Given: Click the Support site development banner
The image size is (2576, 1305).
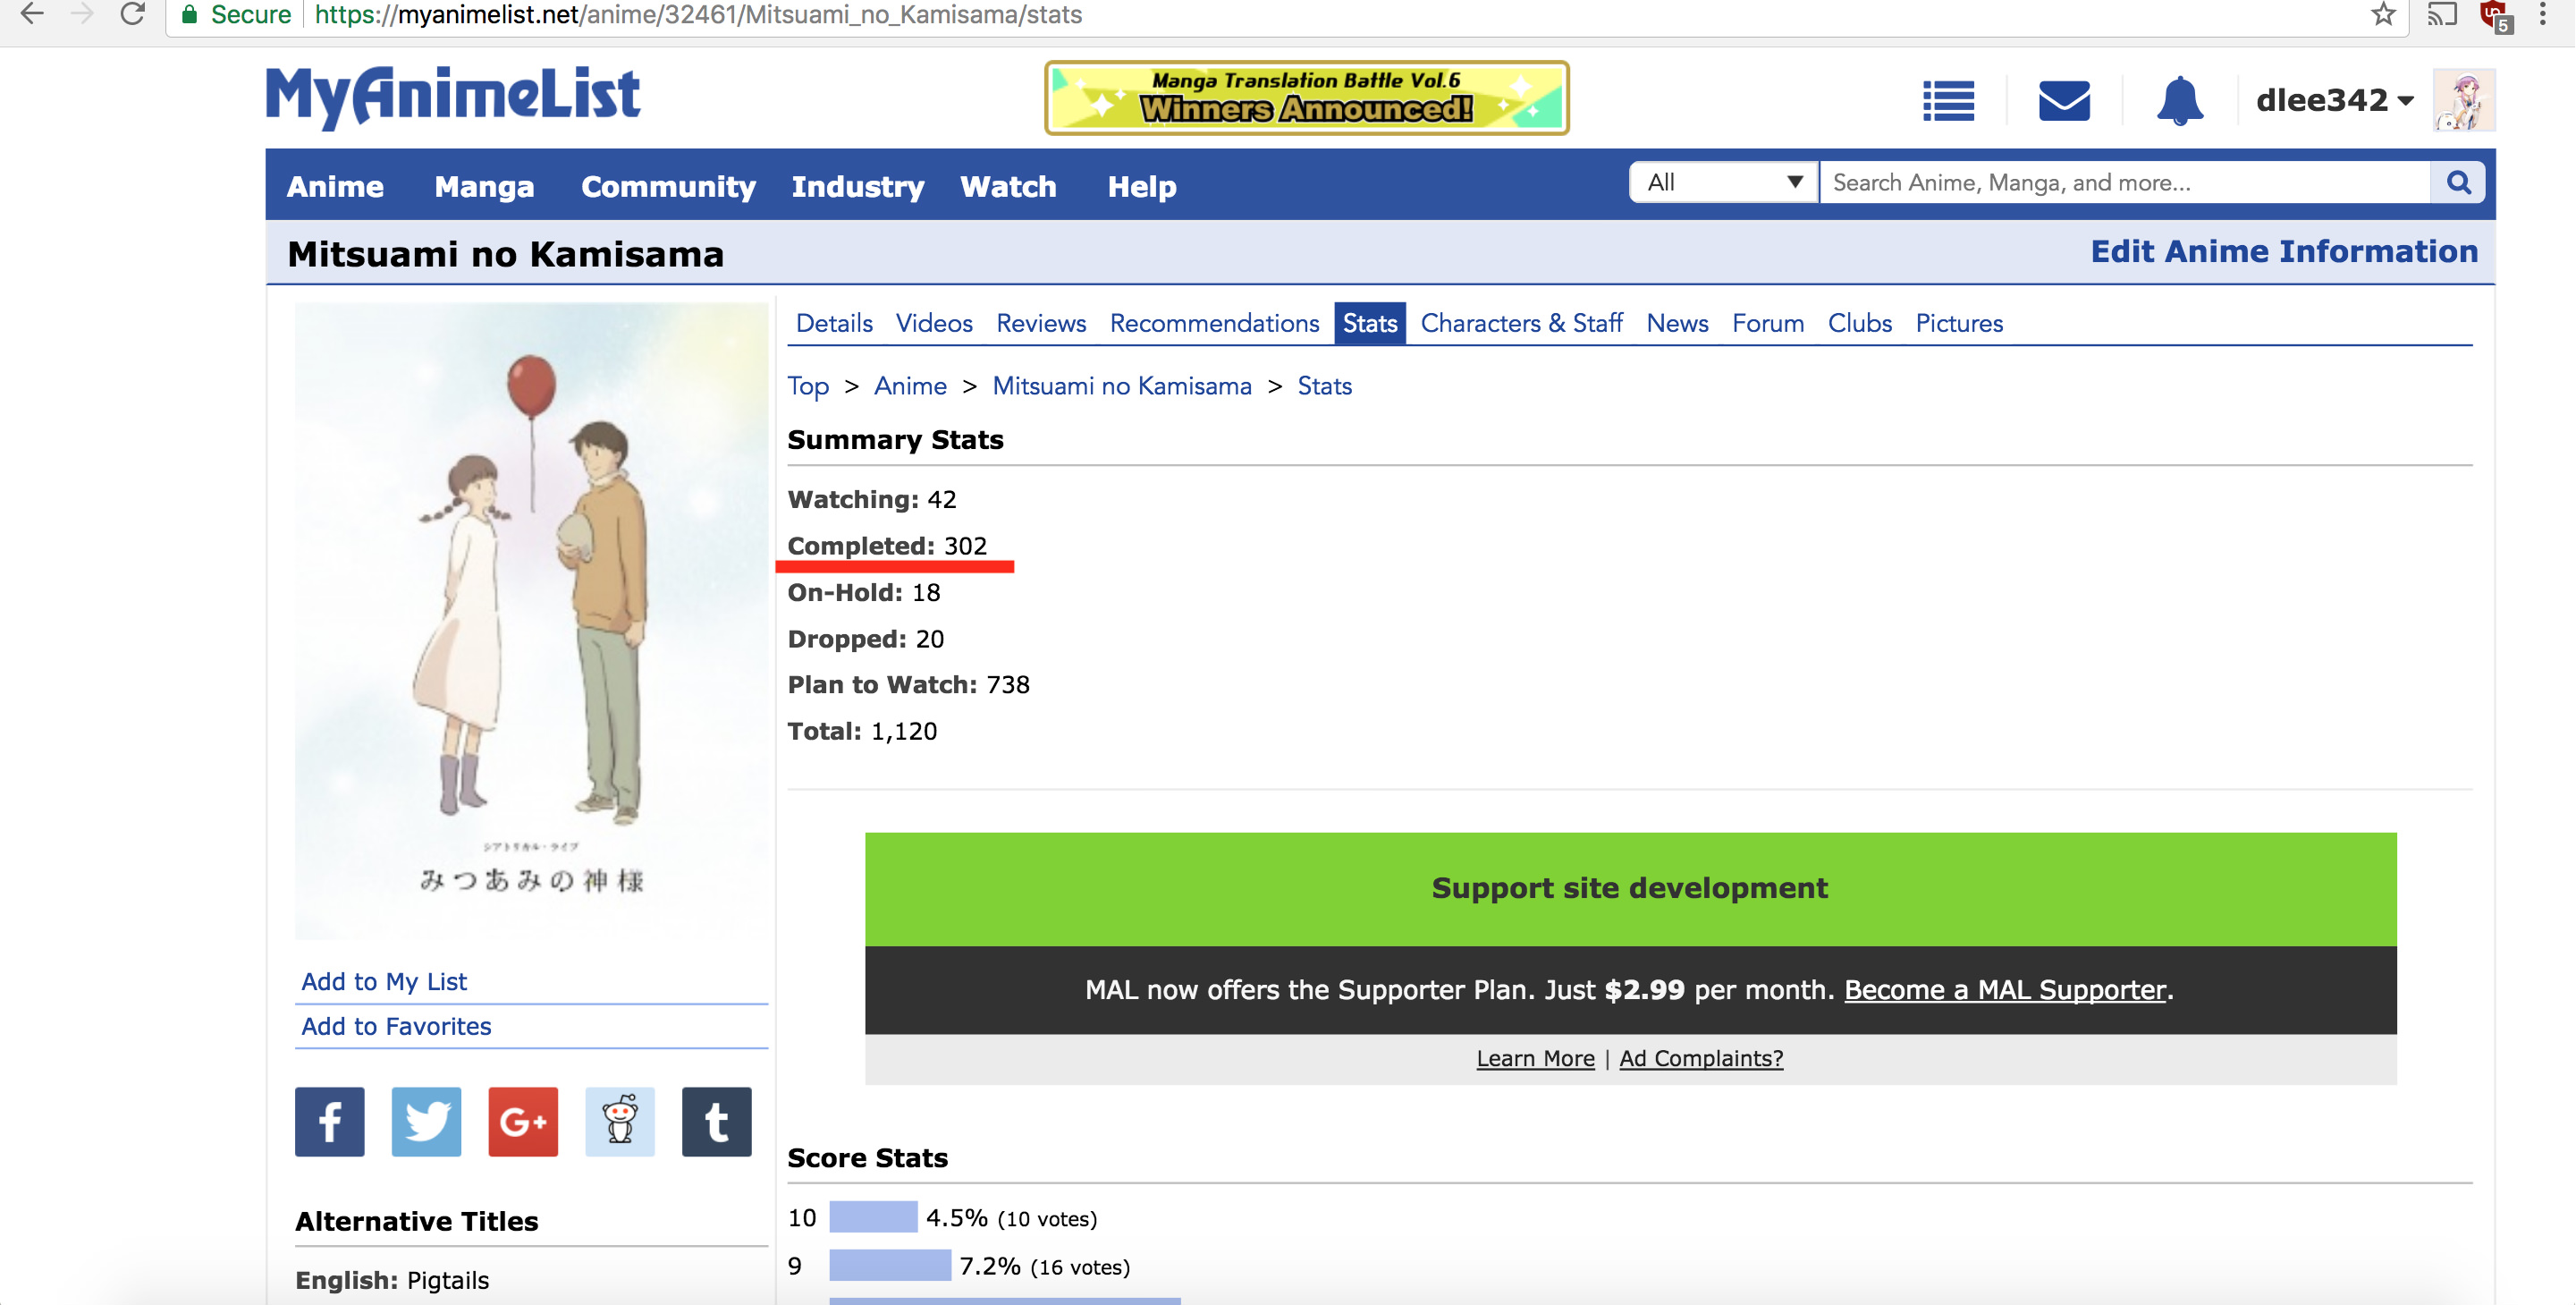Looking at the screenshot, I should 1630,888.
